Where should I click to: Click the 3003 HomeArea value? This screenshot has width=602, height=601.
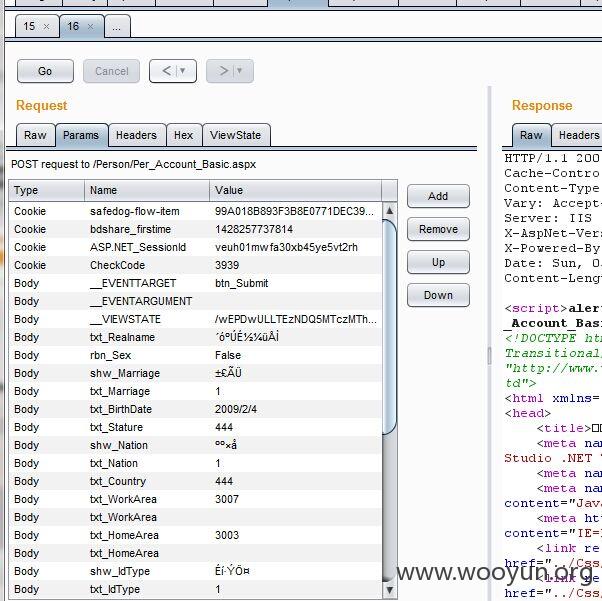click(x=227, y=536)
